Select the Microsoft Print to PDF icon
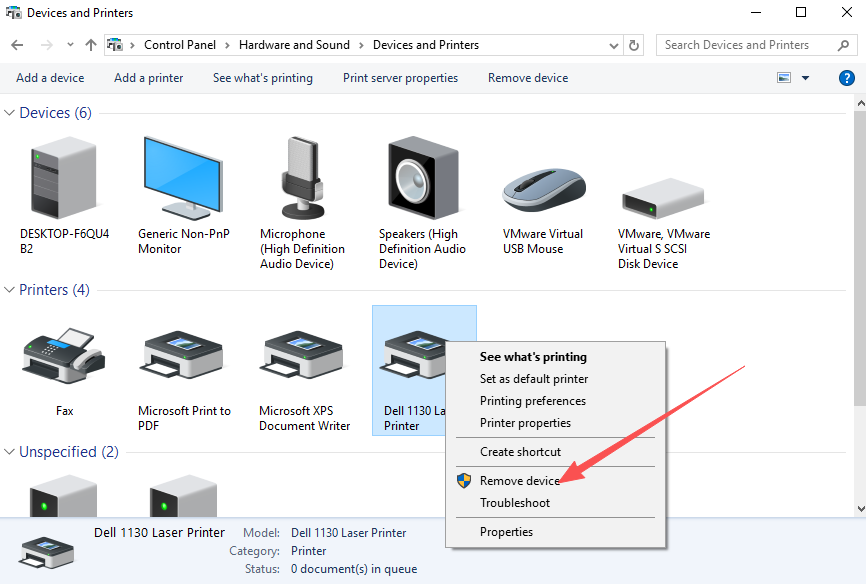 pyautogui.click(x=183, y=355)
